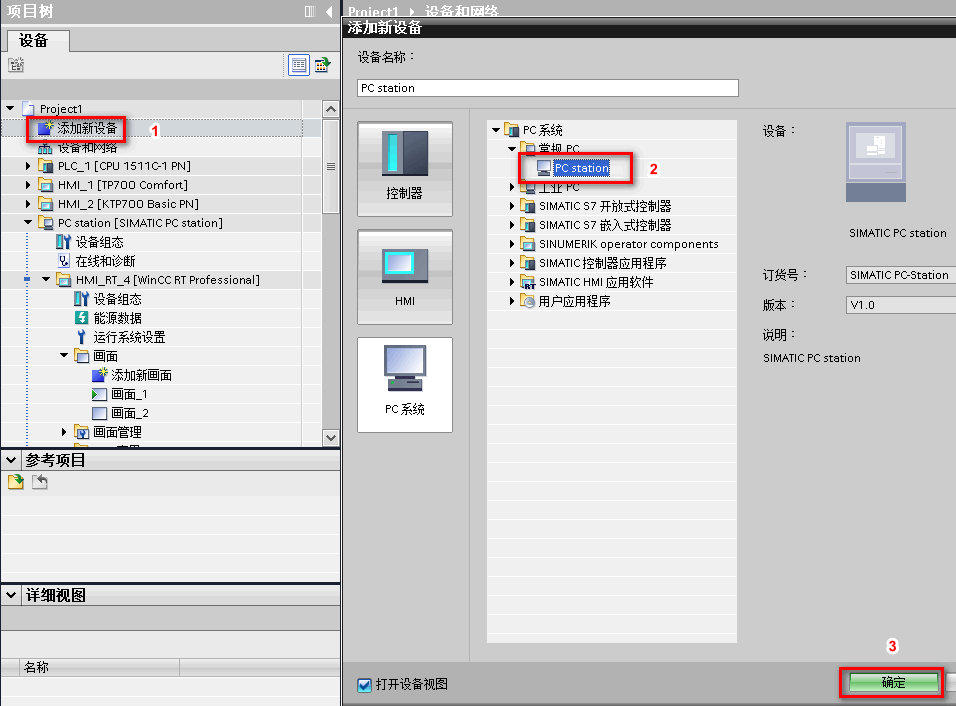The height and width of the screenshot is (706, 956).
Task: Expand the 画面管理 node
Action: coord(64,432)
